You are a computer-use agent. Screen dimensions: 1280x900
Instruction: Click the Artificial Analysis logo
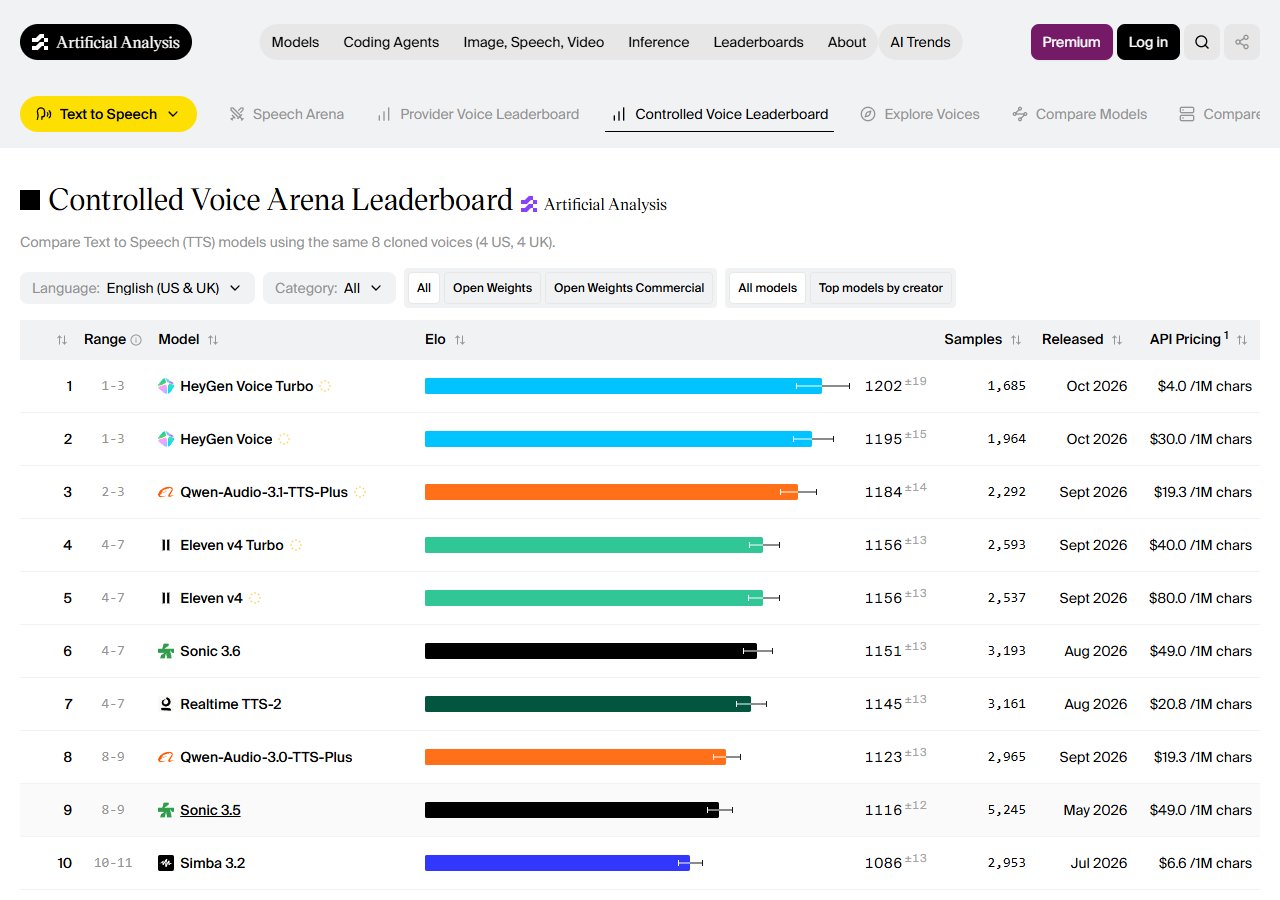click(106, 42)
